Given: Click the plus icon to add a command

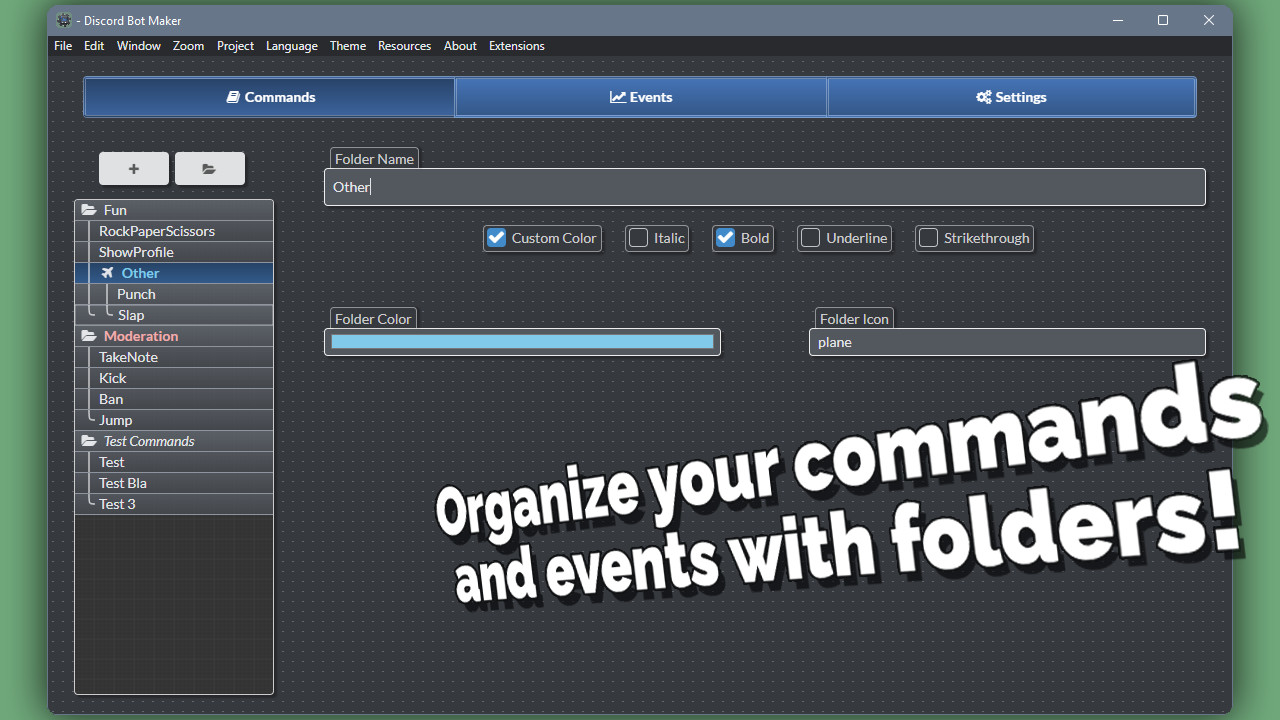Looking at the screenshot, I should coord(133,168).
